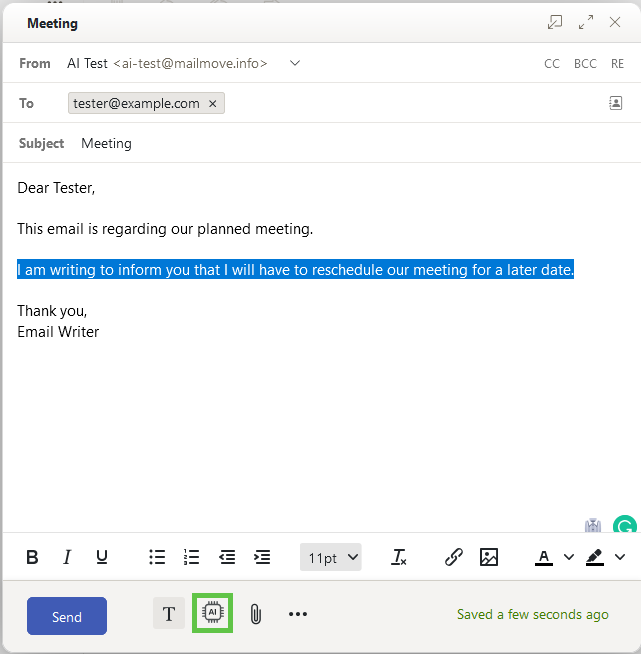Expand the text color options arrow
The width and height of the screenshot is (641, 654).
tap(569, 557)
